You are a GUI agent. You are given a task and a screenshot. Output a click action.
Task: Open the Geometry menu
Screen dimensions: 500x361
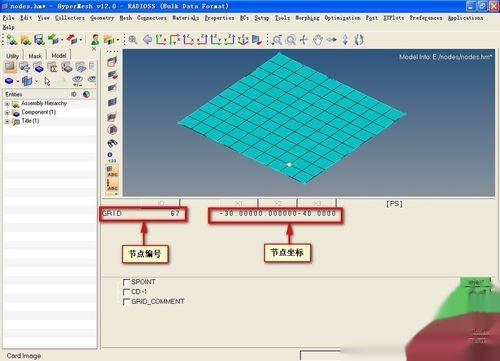[102, 18]
